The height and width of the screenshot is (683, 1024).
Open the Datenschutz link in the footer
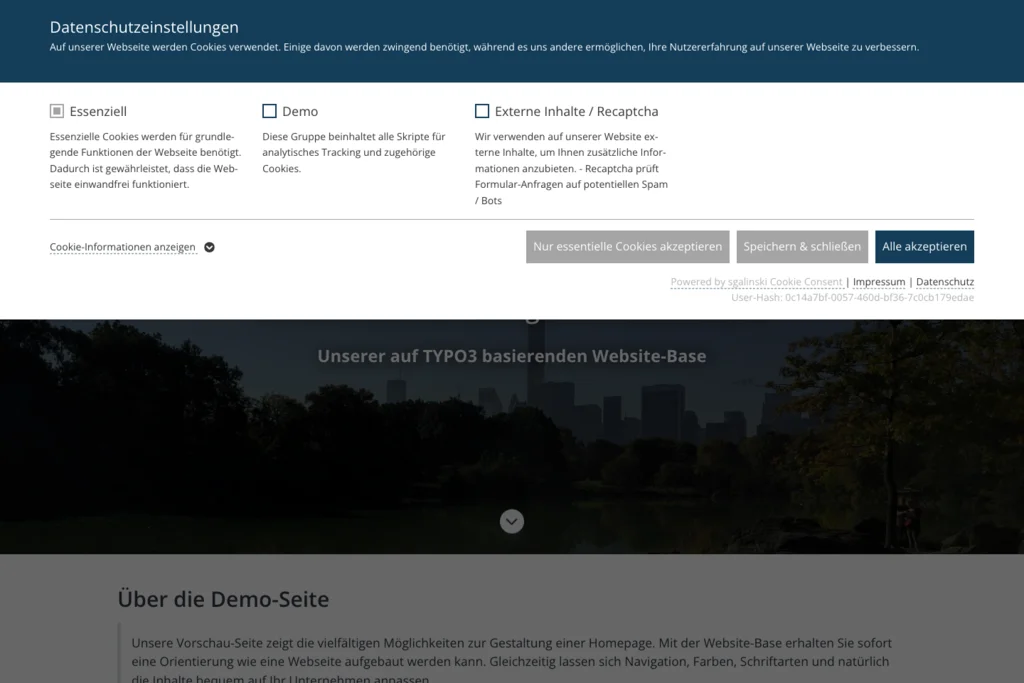(945, 282)
